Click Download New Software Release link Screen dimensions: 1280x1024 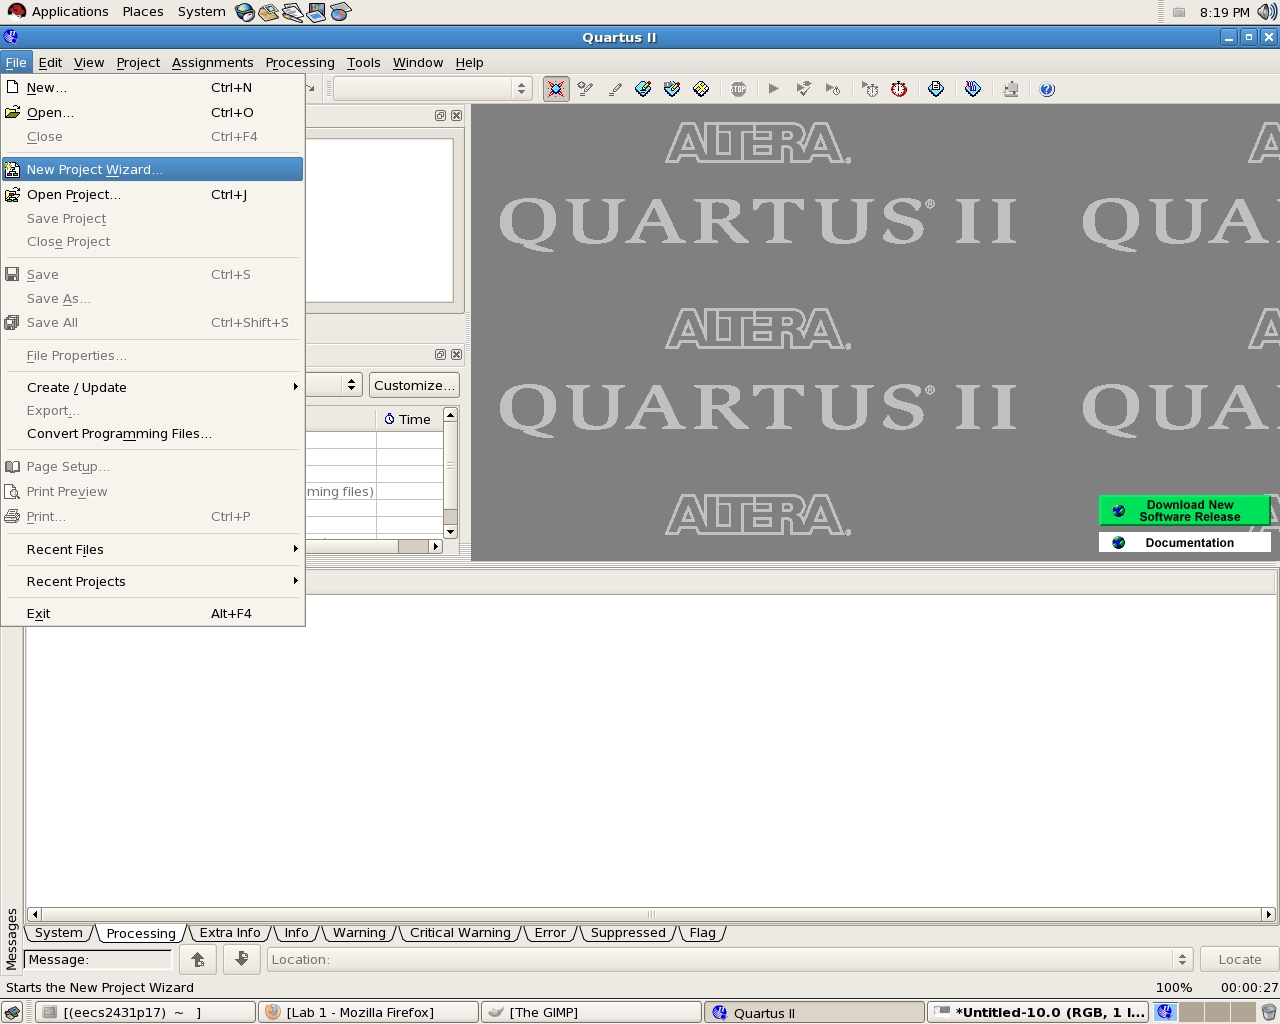(1185, 511)
